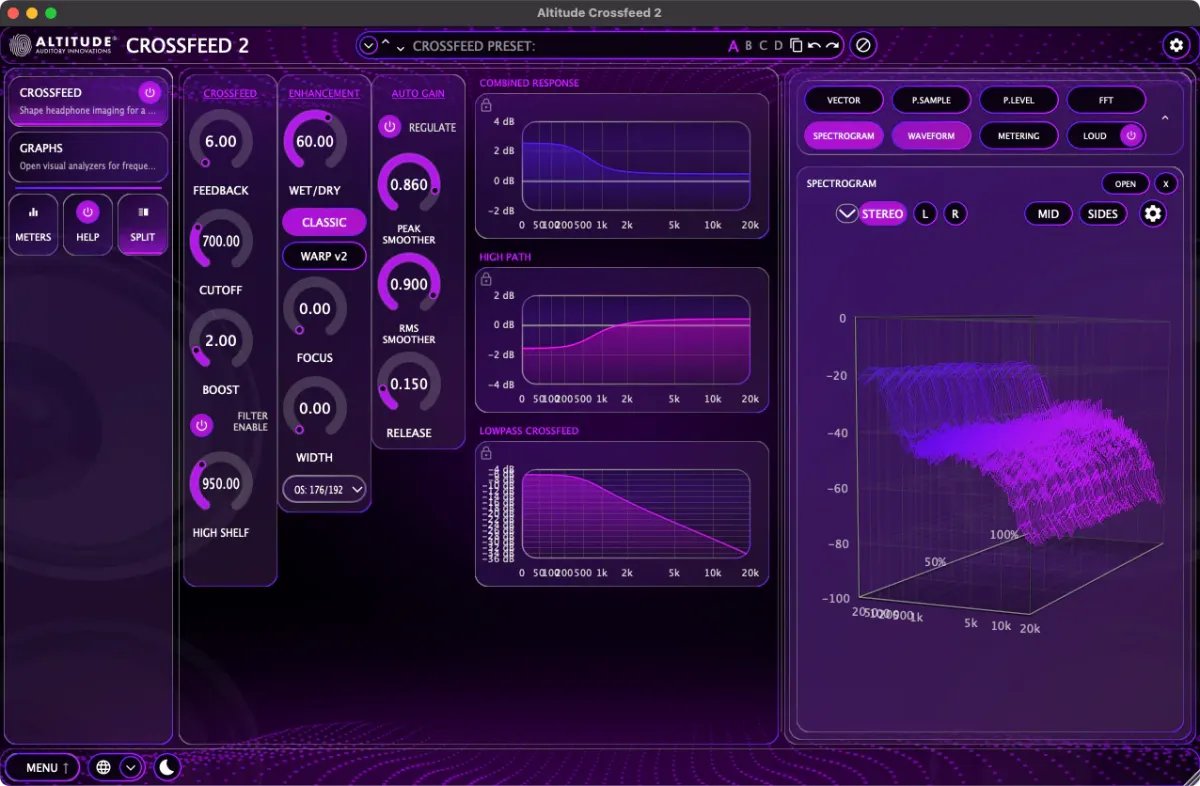This screenshot has width=1200, height=786.
Task: Toggle the Help power button
Action: click(88, 212)
